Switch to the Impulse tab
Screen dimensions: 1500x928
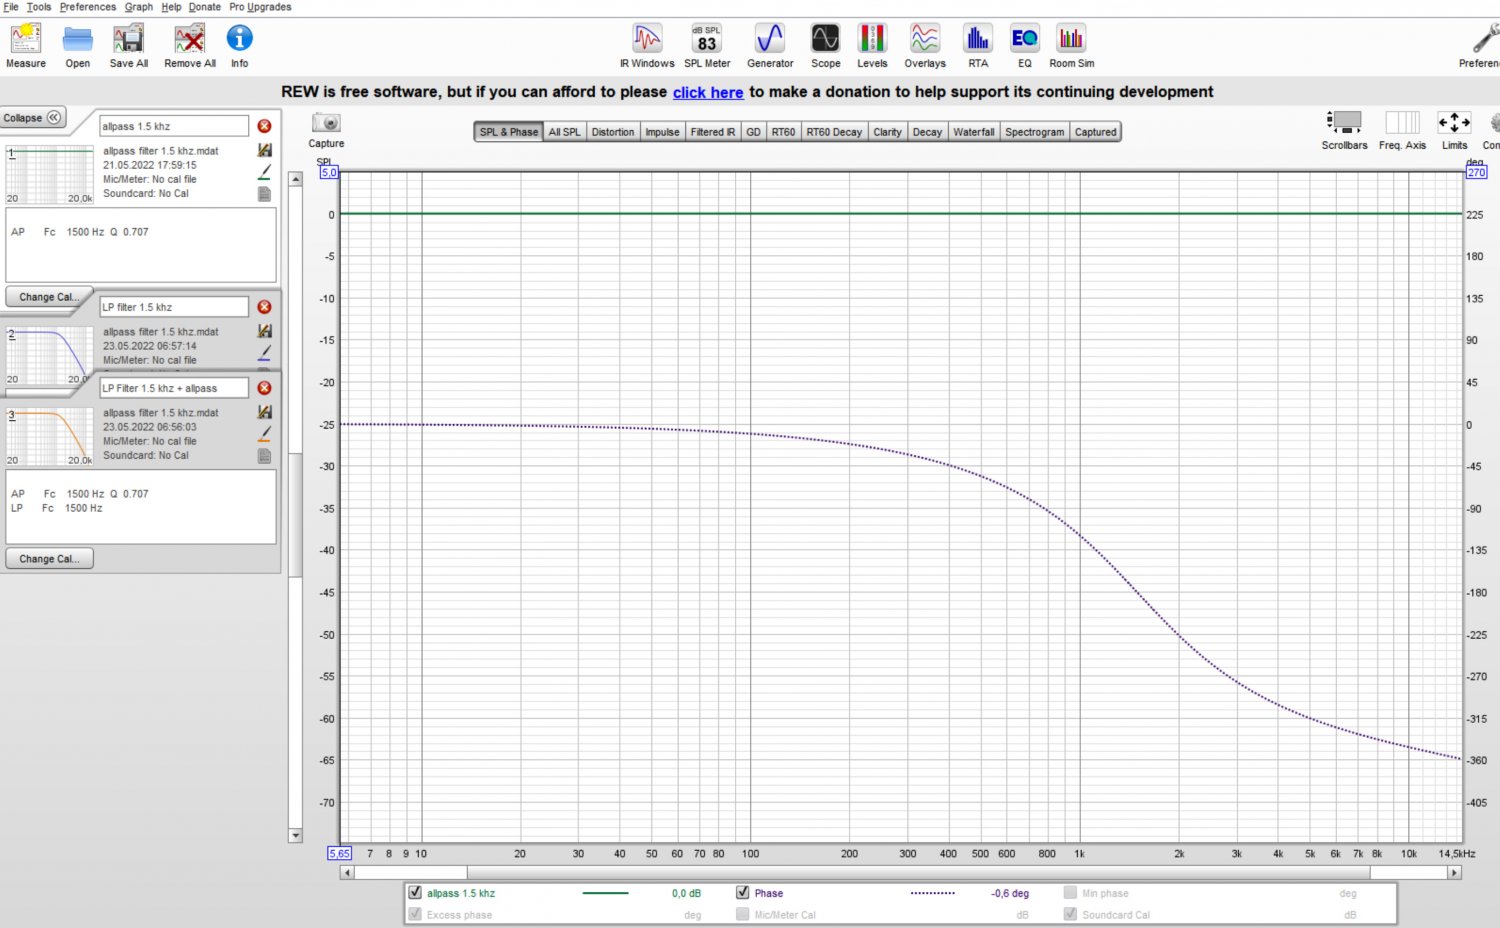(x=662, y=132)
